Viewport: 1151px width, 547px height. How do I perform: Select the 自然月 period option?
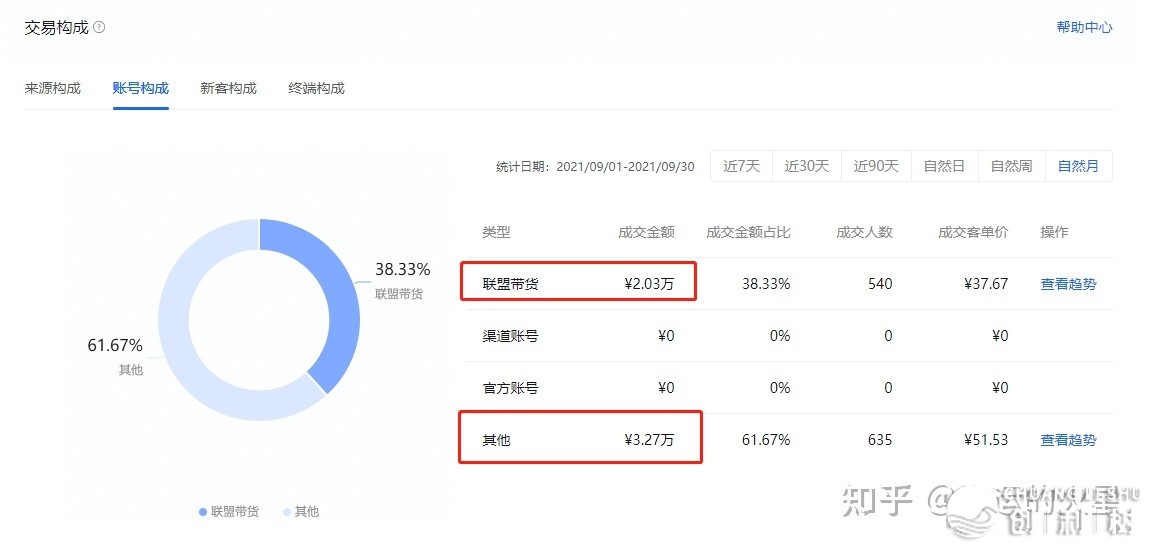pyautogui.click(x=1078, y=166)
